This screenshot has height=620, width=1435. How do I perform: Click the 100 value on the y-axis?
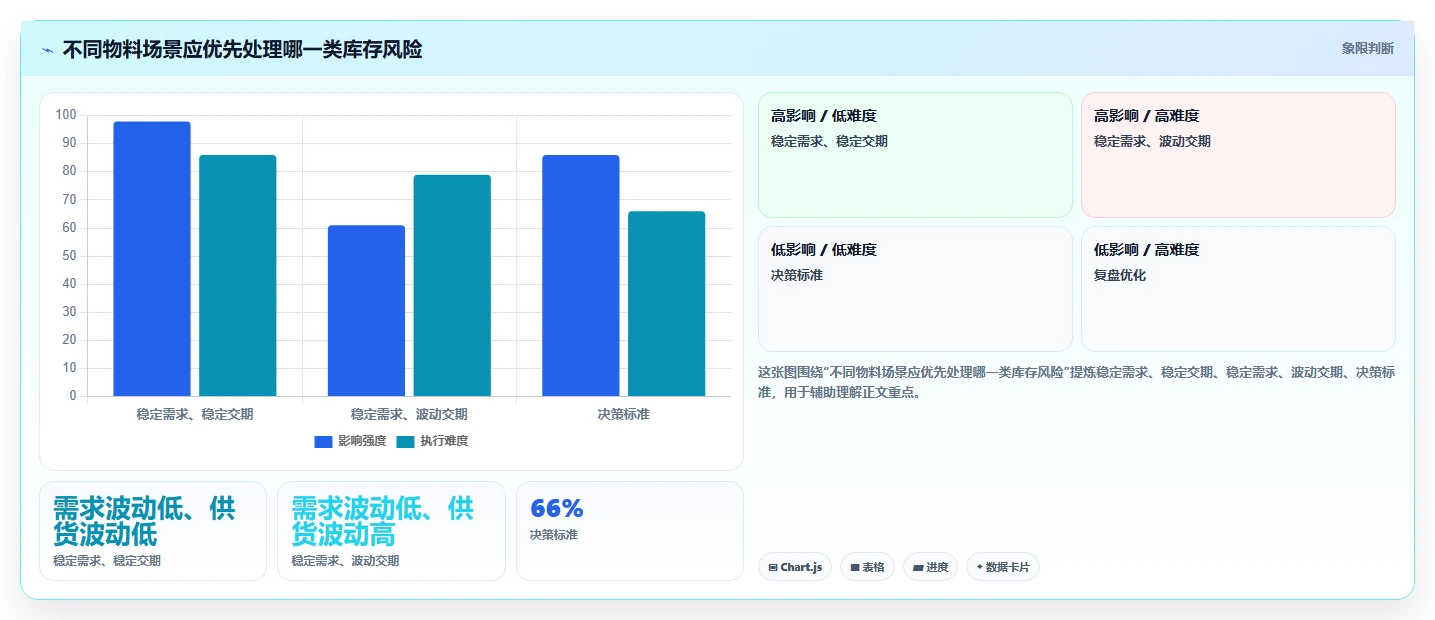tap(65, 115)
